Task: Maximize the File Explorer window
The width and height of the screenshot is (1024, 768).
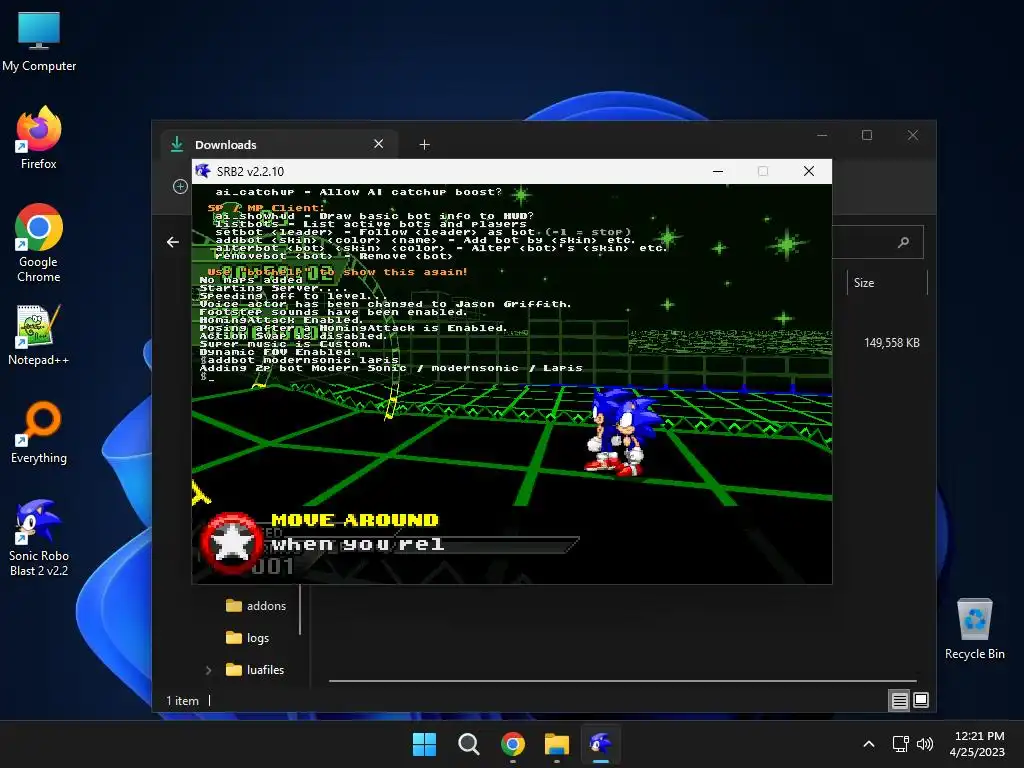Action: [x=867, y=135]
